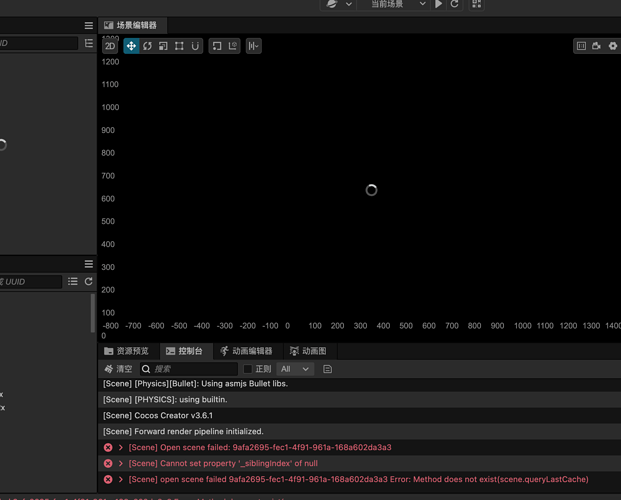Click 'Cannot set property' error text
The height and width of the screenshot is (500, 621).
click(223, 463)
